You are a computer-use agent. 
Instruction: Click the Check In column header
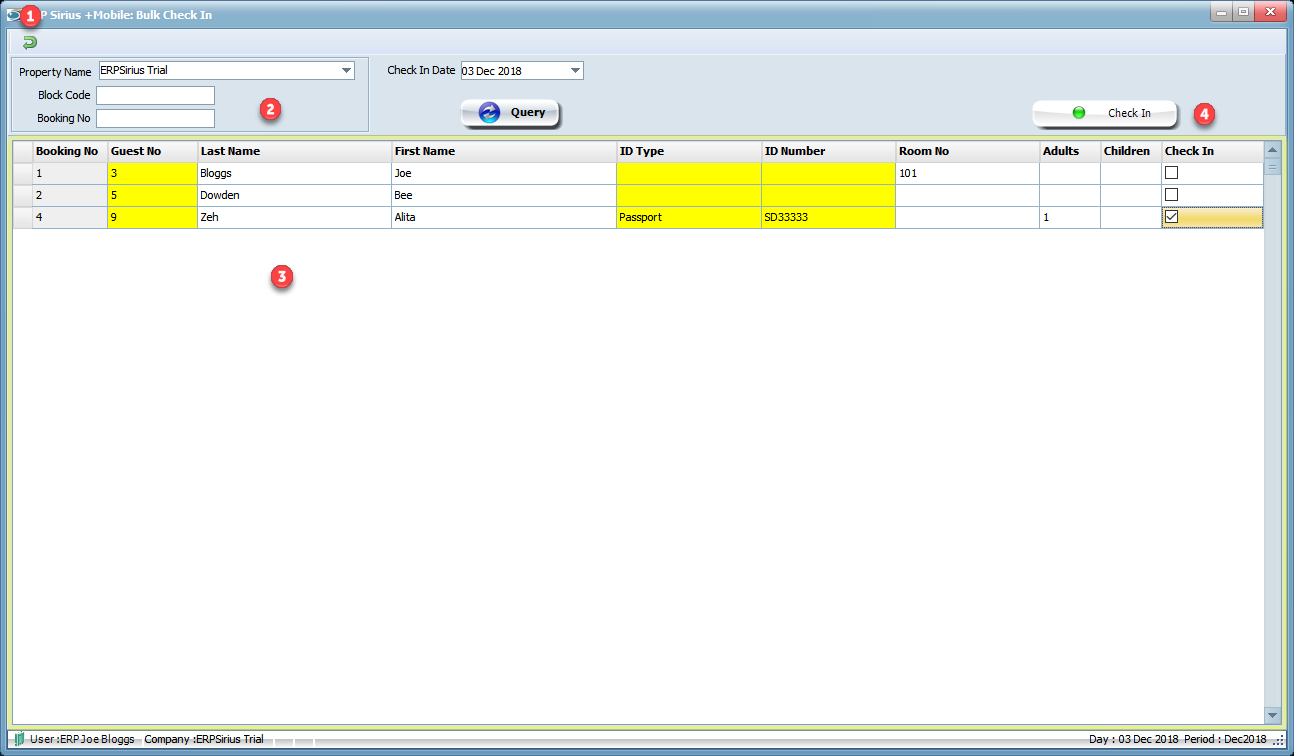click(x=1212, y=151)
